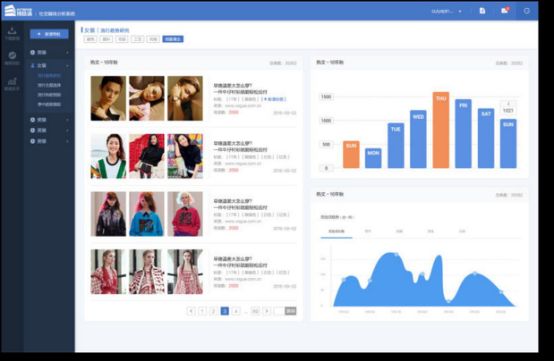This screenshot has width=554, height=361.
Task: Open the download icon in left rail
Action: pyautogui.click(x=12, y=31)
